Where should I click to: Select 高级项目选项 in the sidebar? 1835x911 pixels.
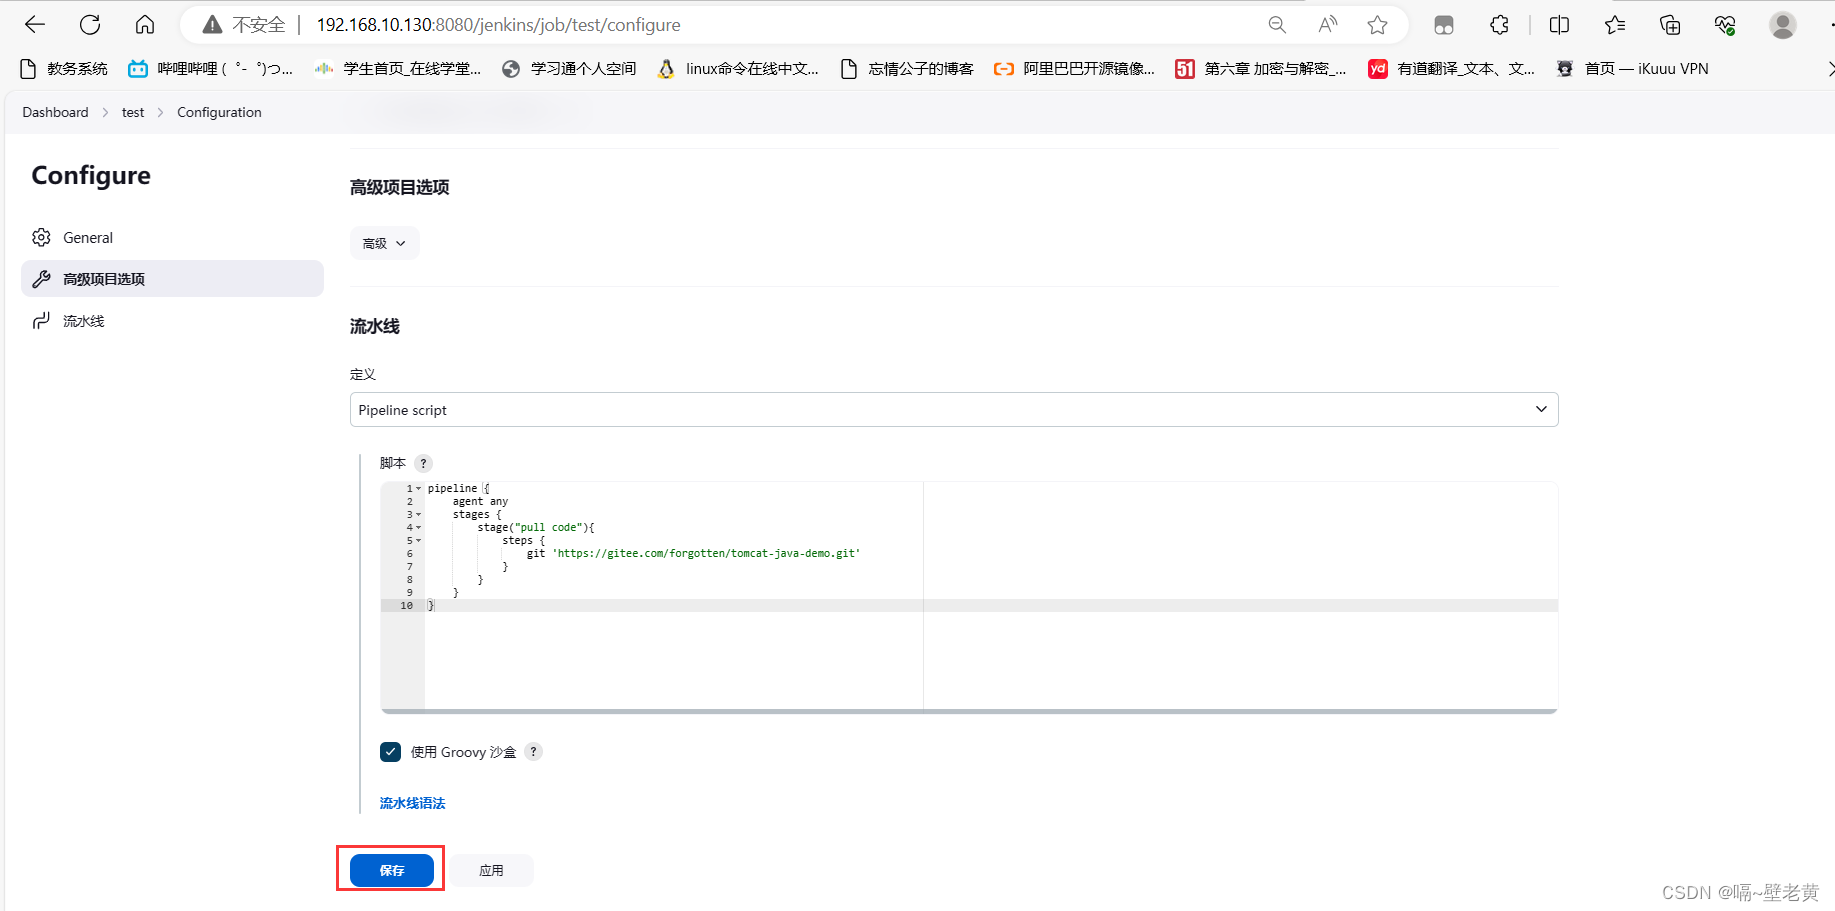[172, 279]
